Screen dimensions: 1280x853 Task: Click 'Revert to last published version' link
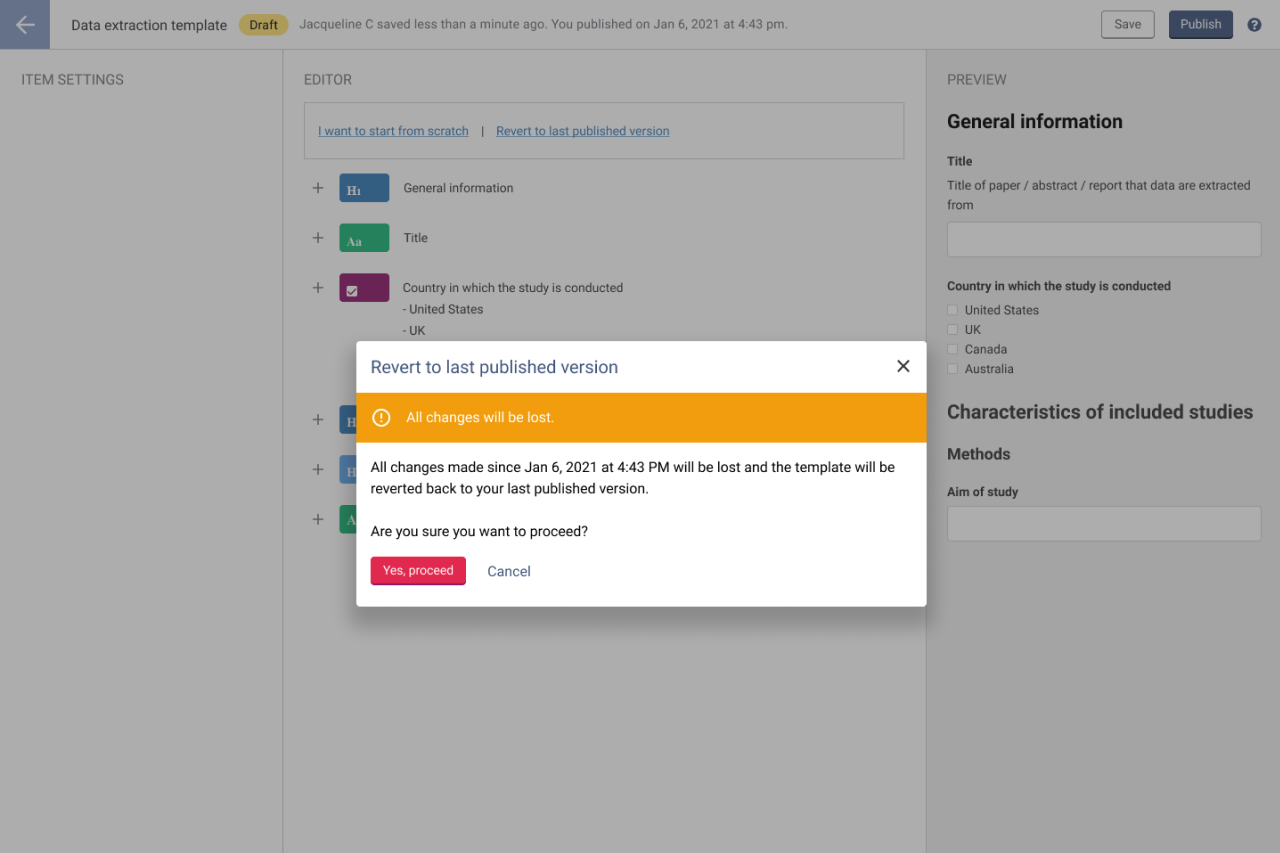(x=583, y=131)
